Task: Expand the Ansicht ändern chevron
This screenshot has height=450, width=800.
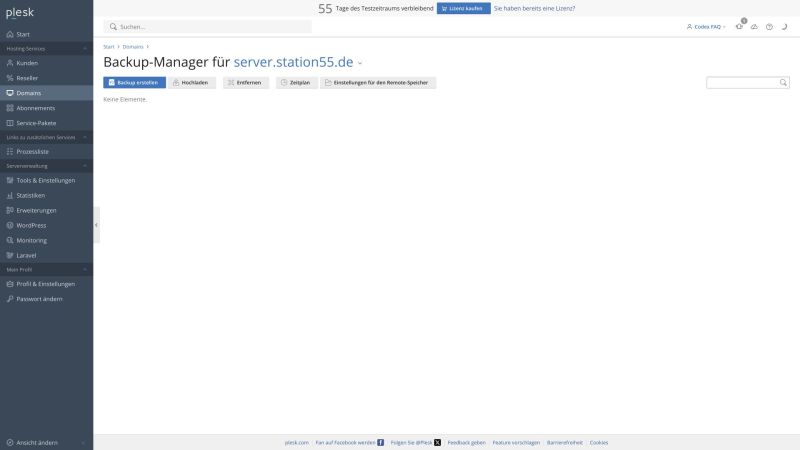Action: coord(83,443)
